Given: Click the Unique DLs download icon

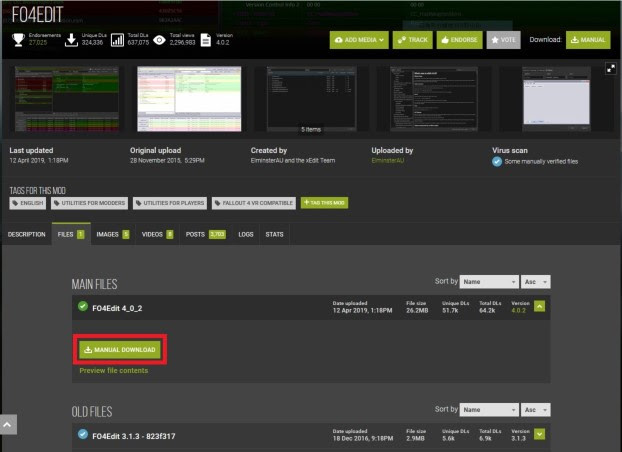Looking at the screenshot, I should click(x=71, y=40).
